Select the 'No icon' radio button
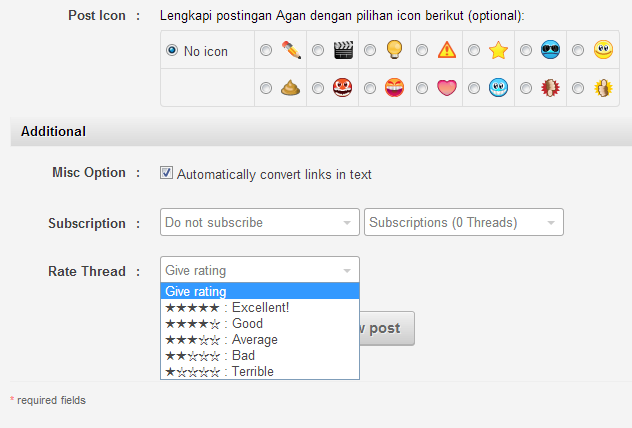632x428 pixels. coord(172,50)
